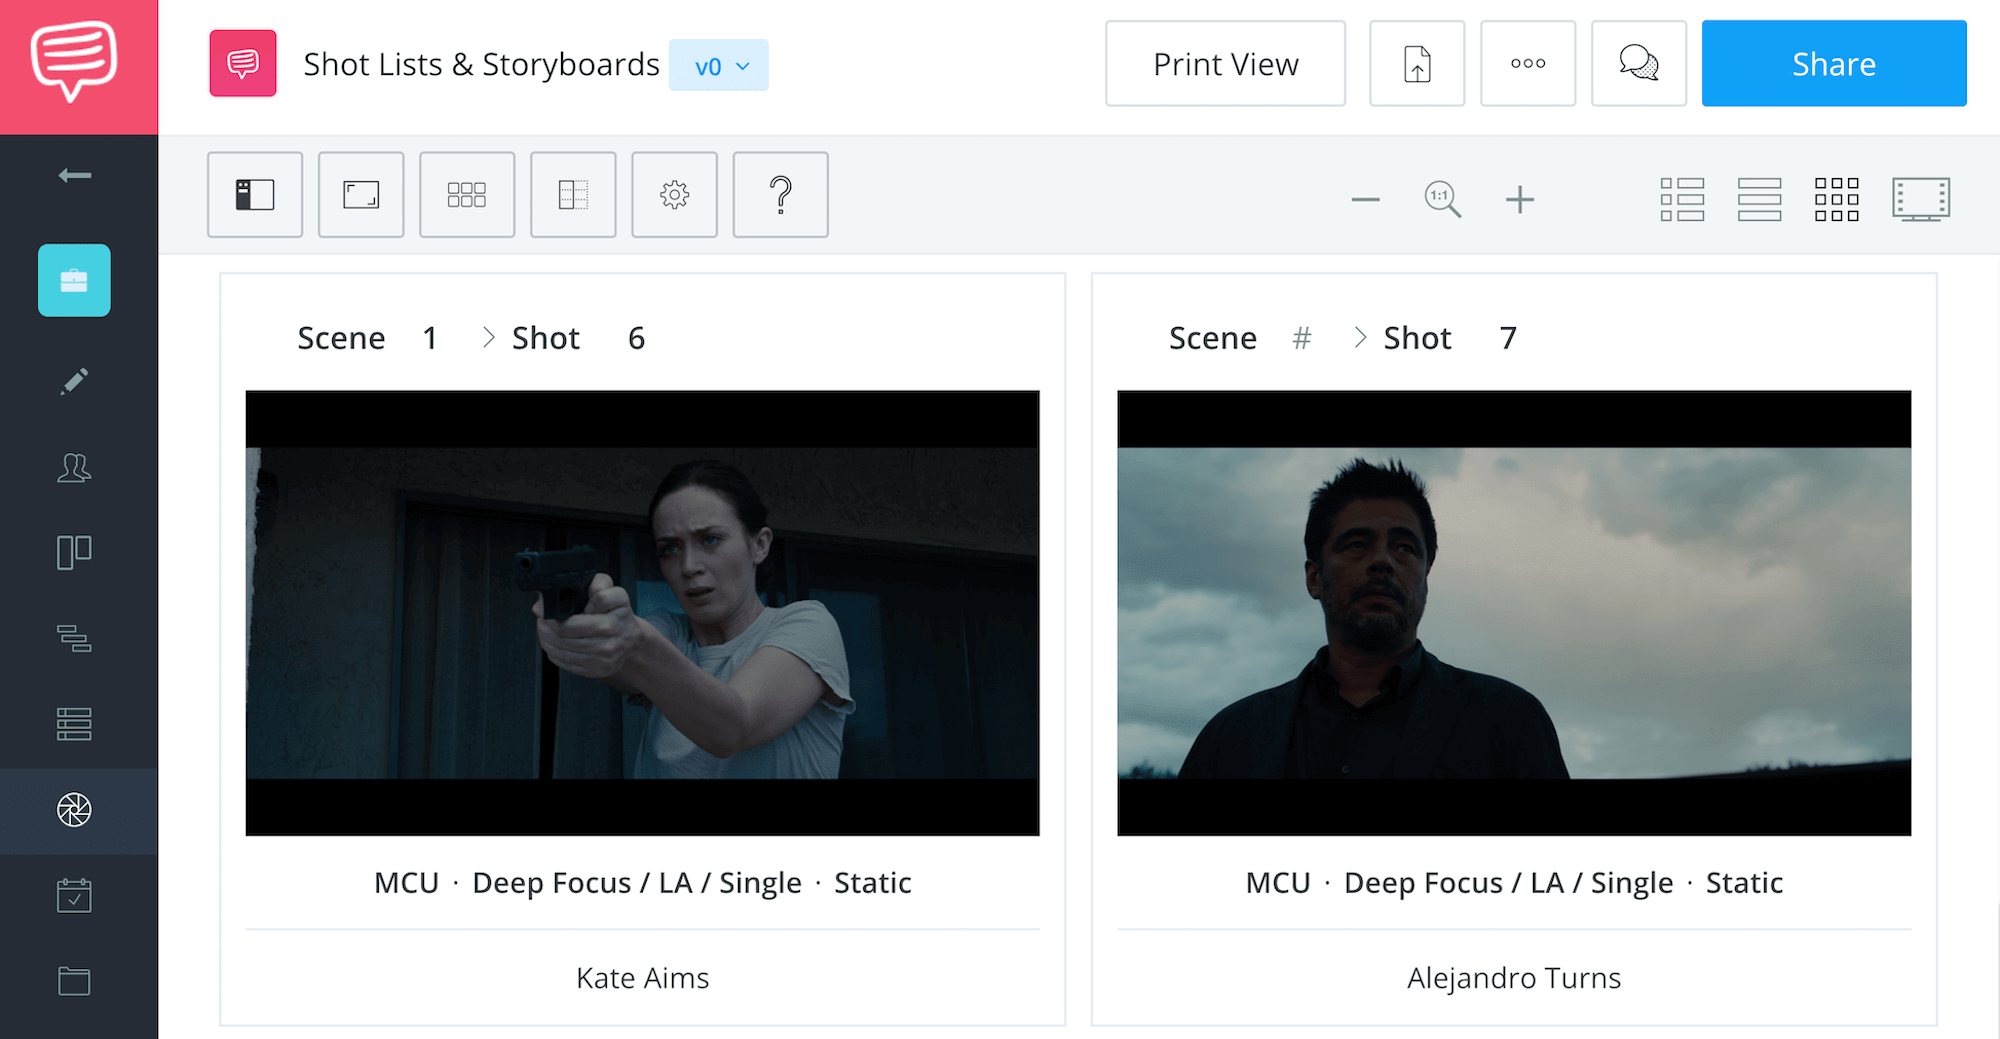The width and height of the screenshot is (2000, 1039).
Task: Zoom out with the minus icon
Action: click(x=1365, y=200)
